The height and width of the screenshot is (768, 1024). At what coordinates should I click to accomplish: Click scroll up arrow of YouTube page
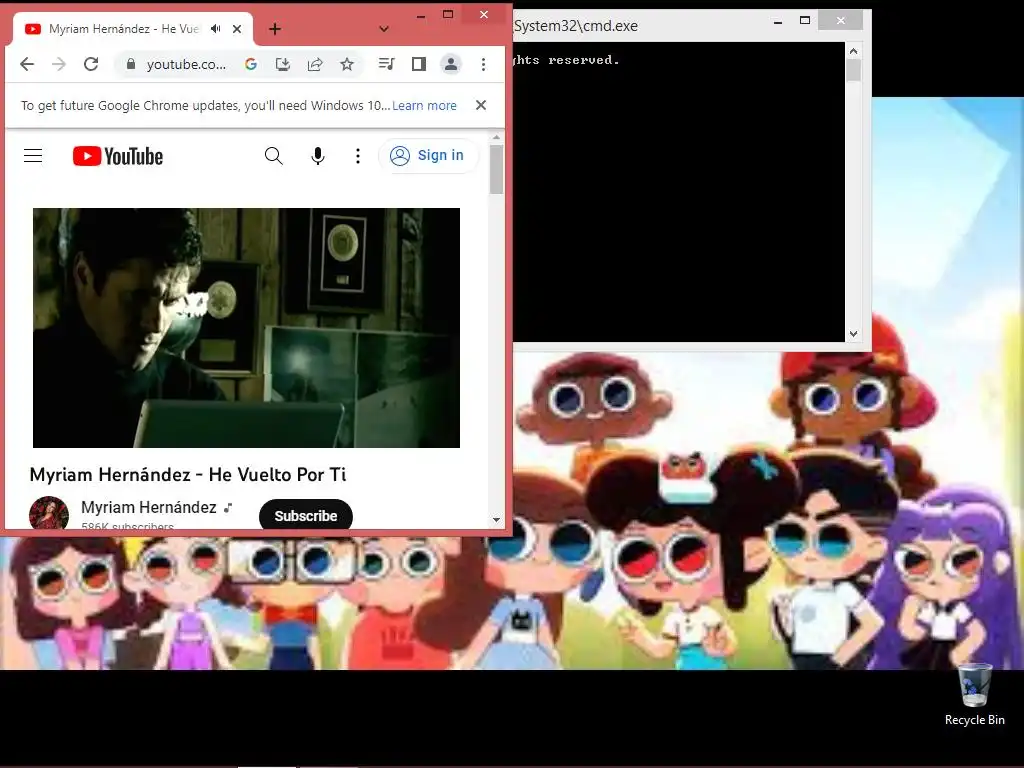[496, 137]
